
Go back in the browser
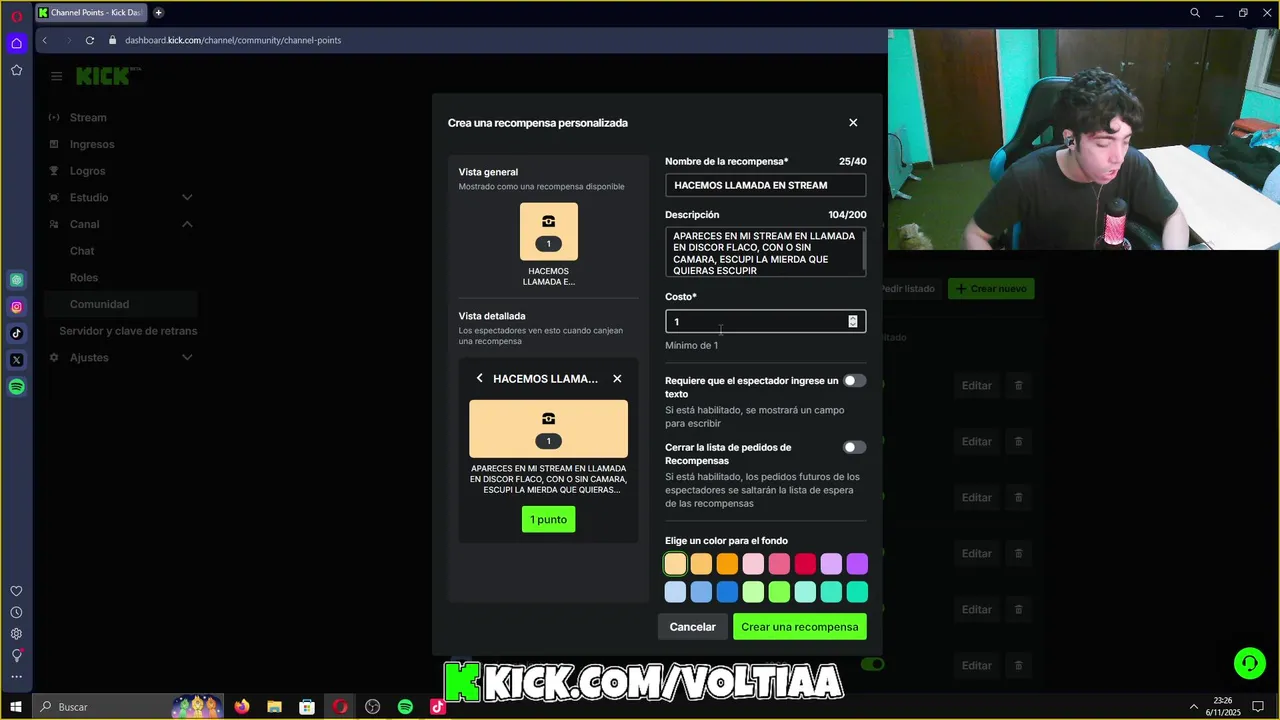click(x=45, y=40)
